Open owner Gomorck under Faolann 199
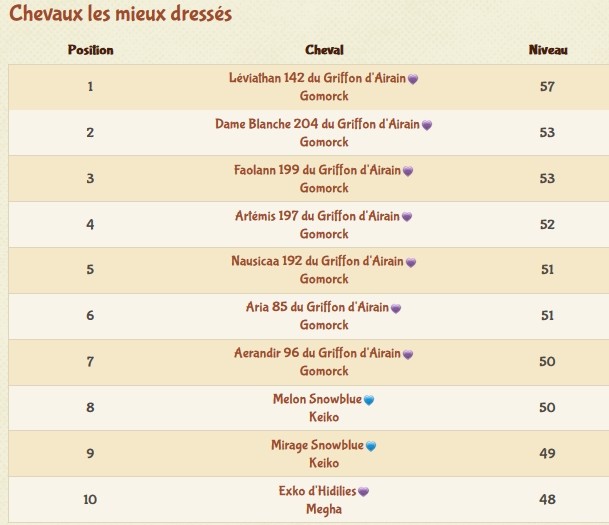The width and height of the screenshot is (609, 525). point(324,188)
